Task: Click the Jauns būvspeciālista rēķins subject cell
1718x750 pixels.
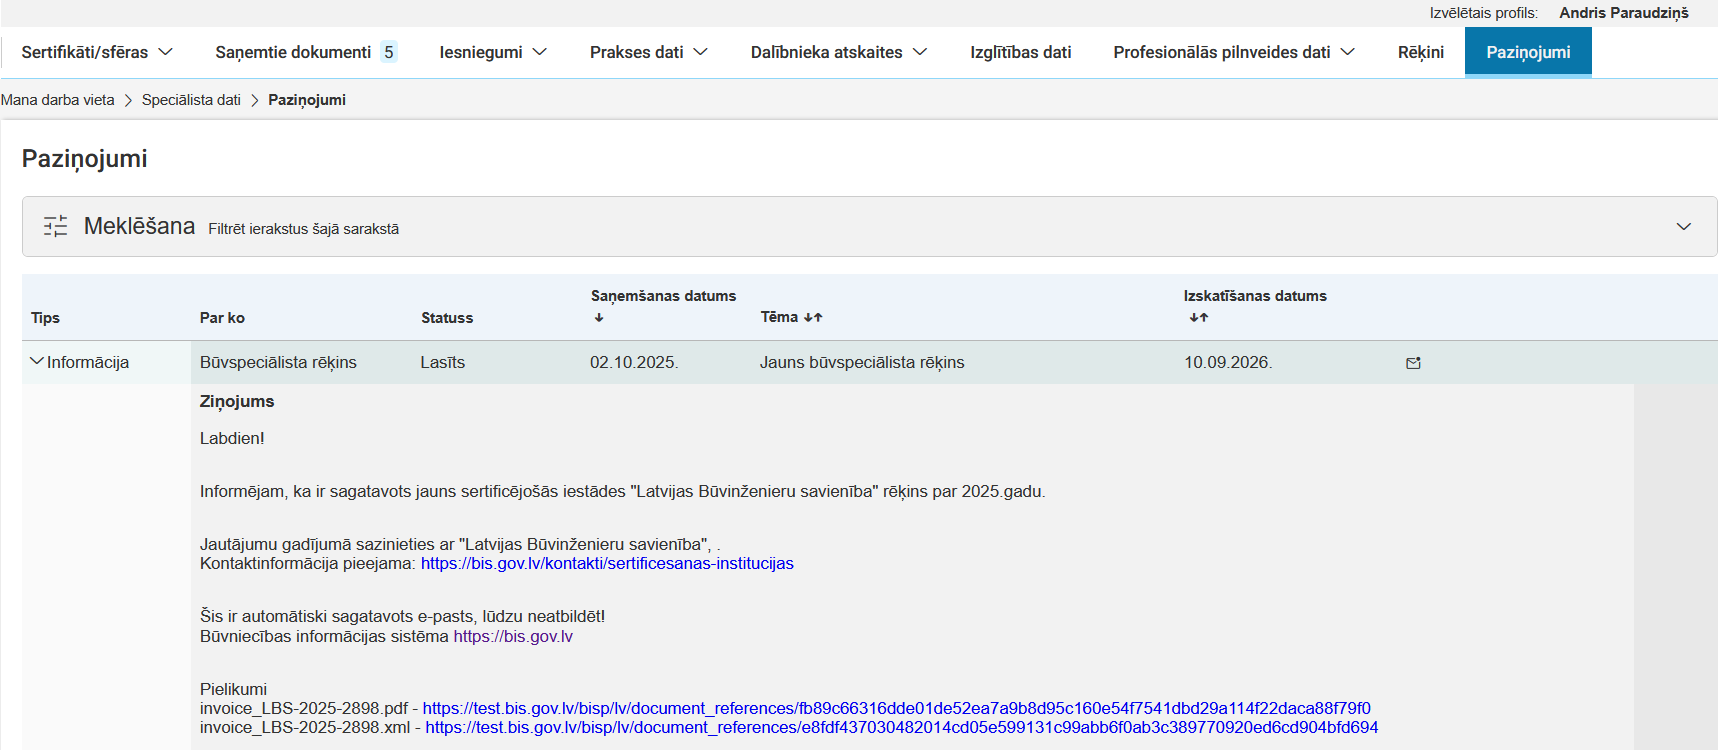Action: point(862,362)
